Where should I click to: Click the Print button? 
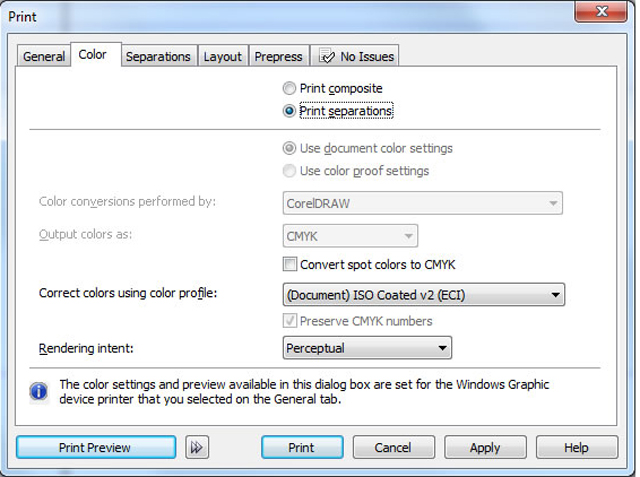(302, 447)
